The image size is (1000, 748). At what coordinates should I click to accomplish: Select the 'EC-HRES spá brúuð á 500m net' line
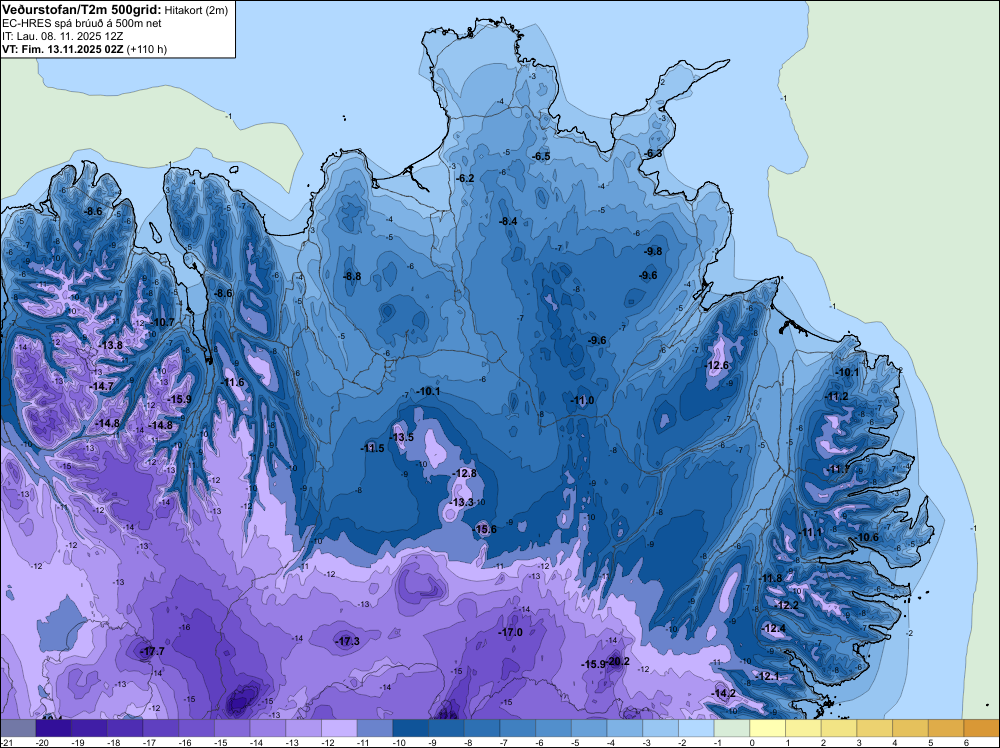click(x=82, y=23)
